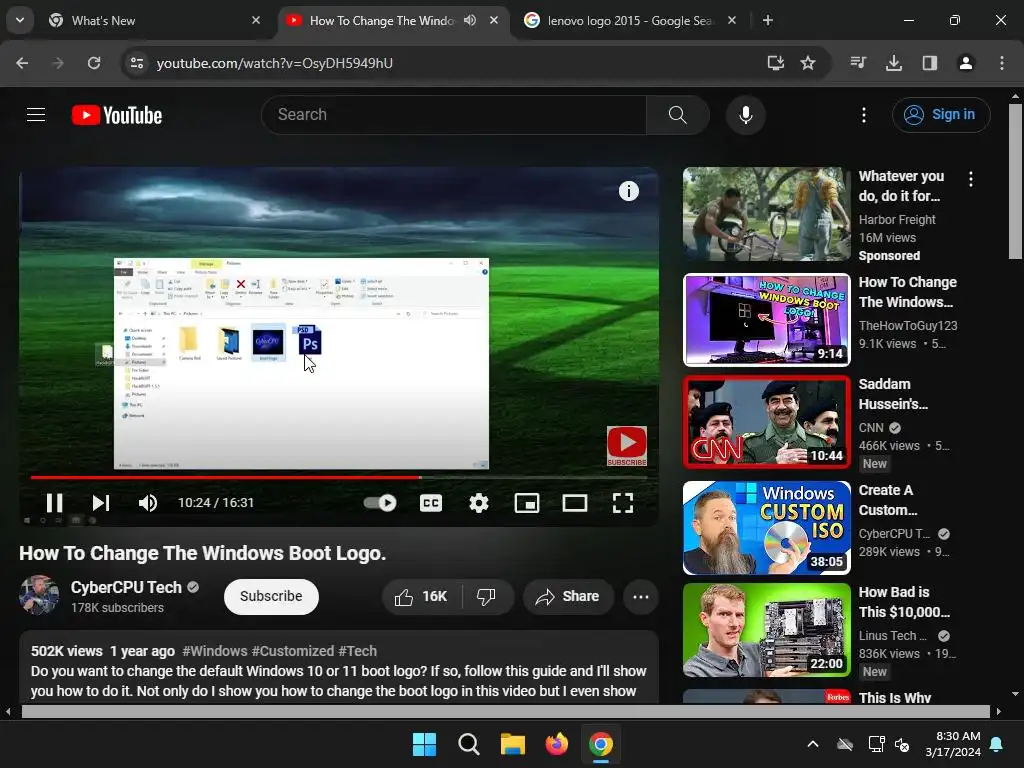Click the Subscribe watermark in video
The height and width of the screenshot is (768, 1024).
click(627, 446)
